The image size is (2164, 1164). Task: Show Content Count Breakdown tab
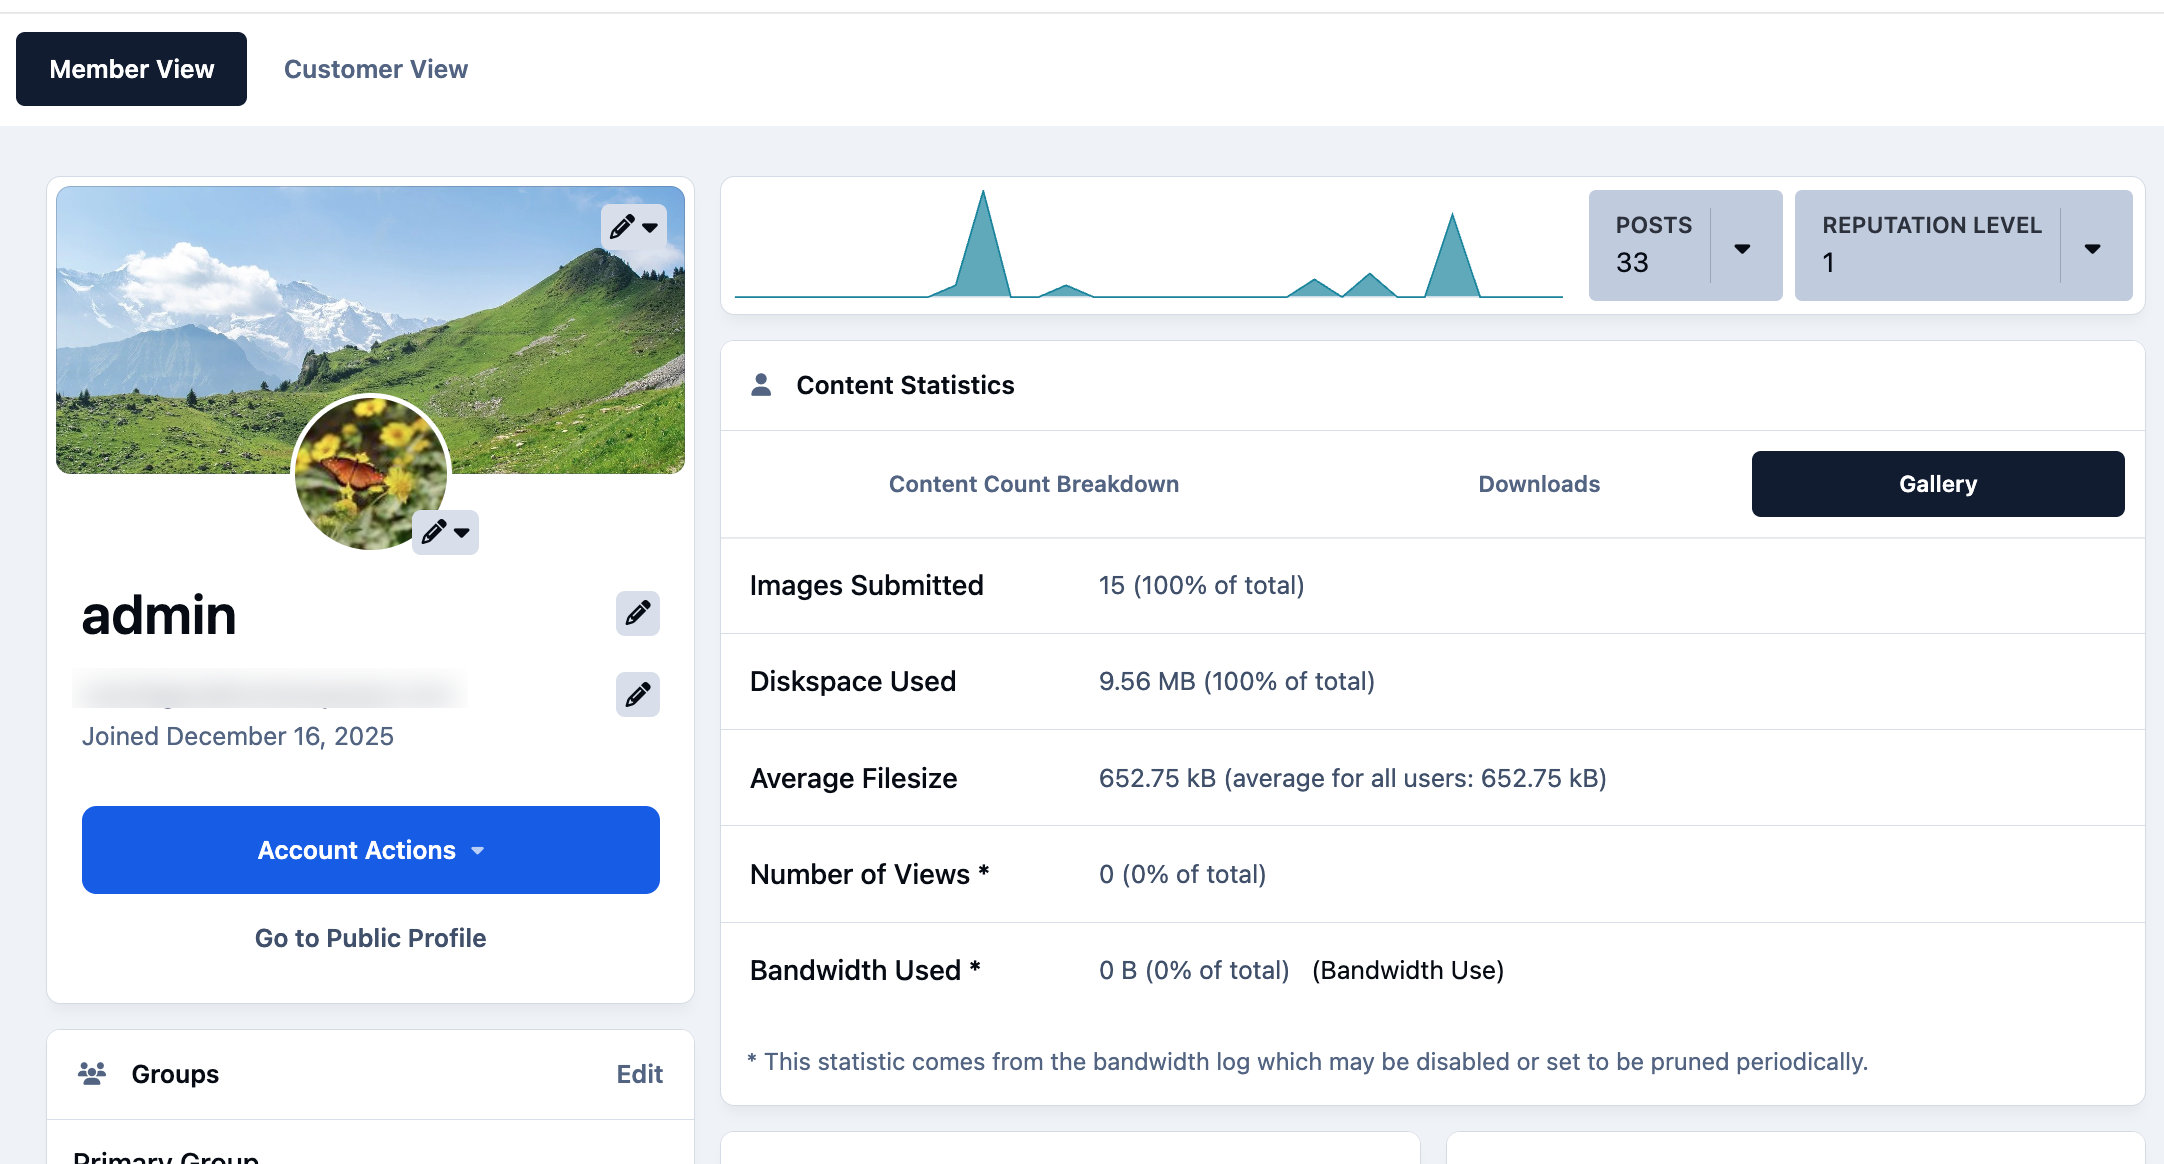[1034, 484]
